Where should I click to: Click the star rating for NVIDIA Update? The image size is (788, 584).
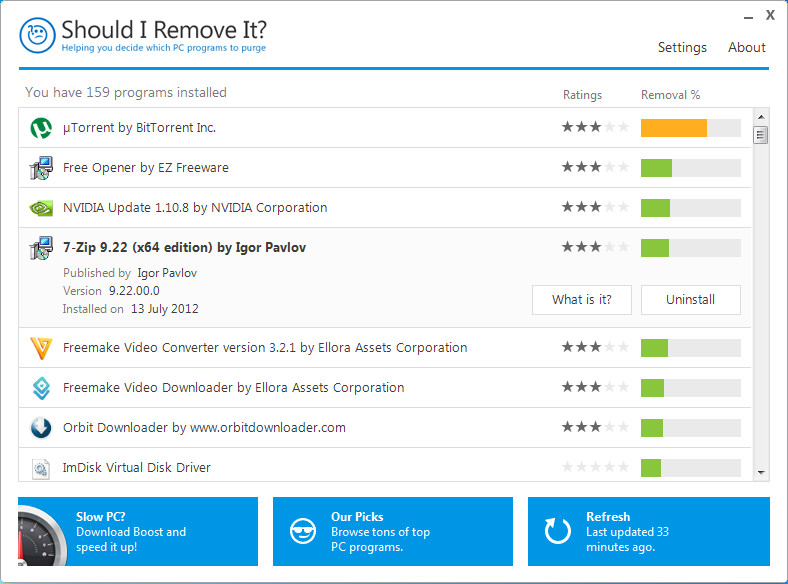[595, 207]
